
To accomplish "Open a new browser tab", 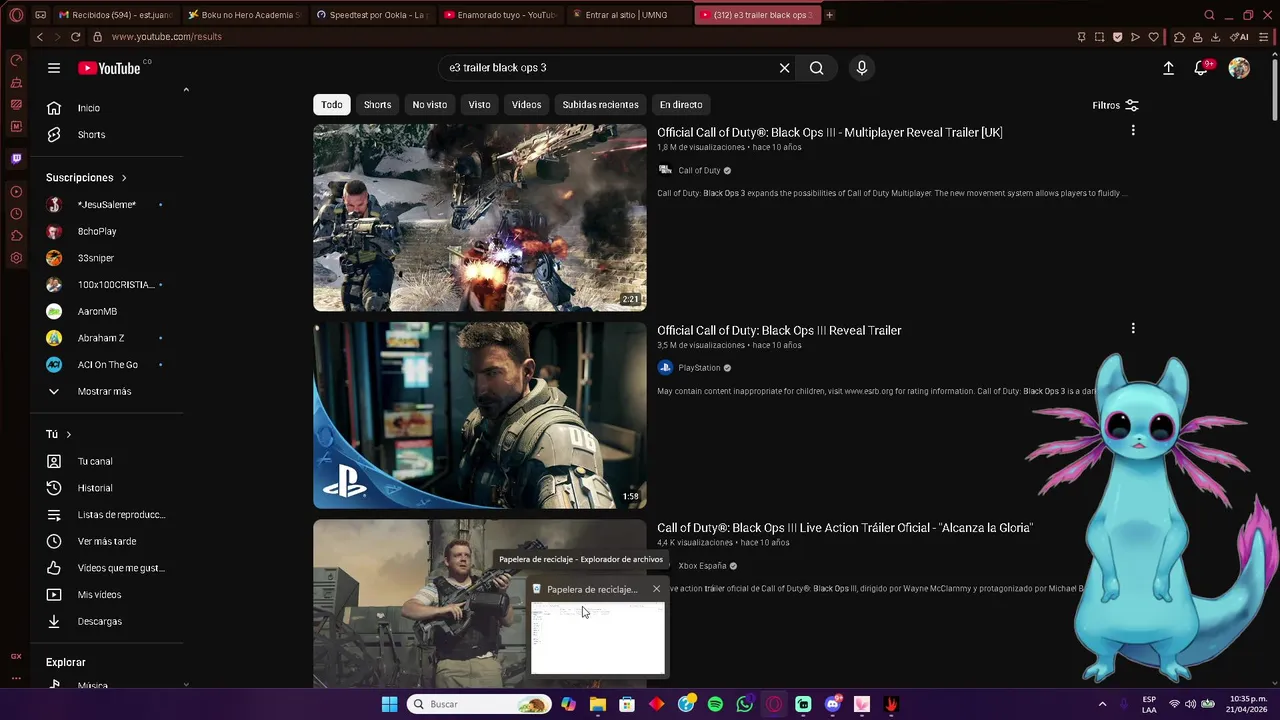I will tap(829, 15).
